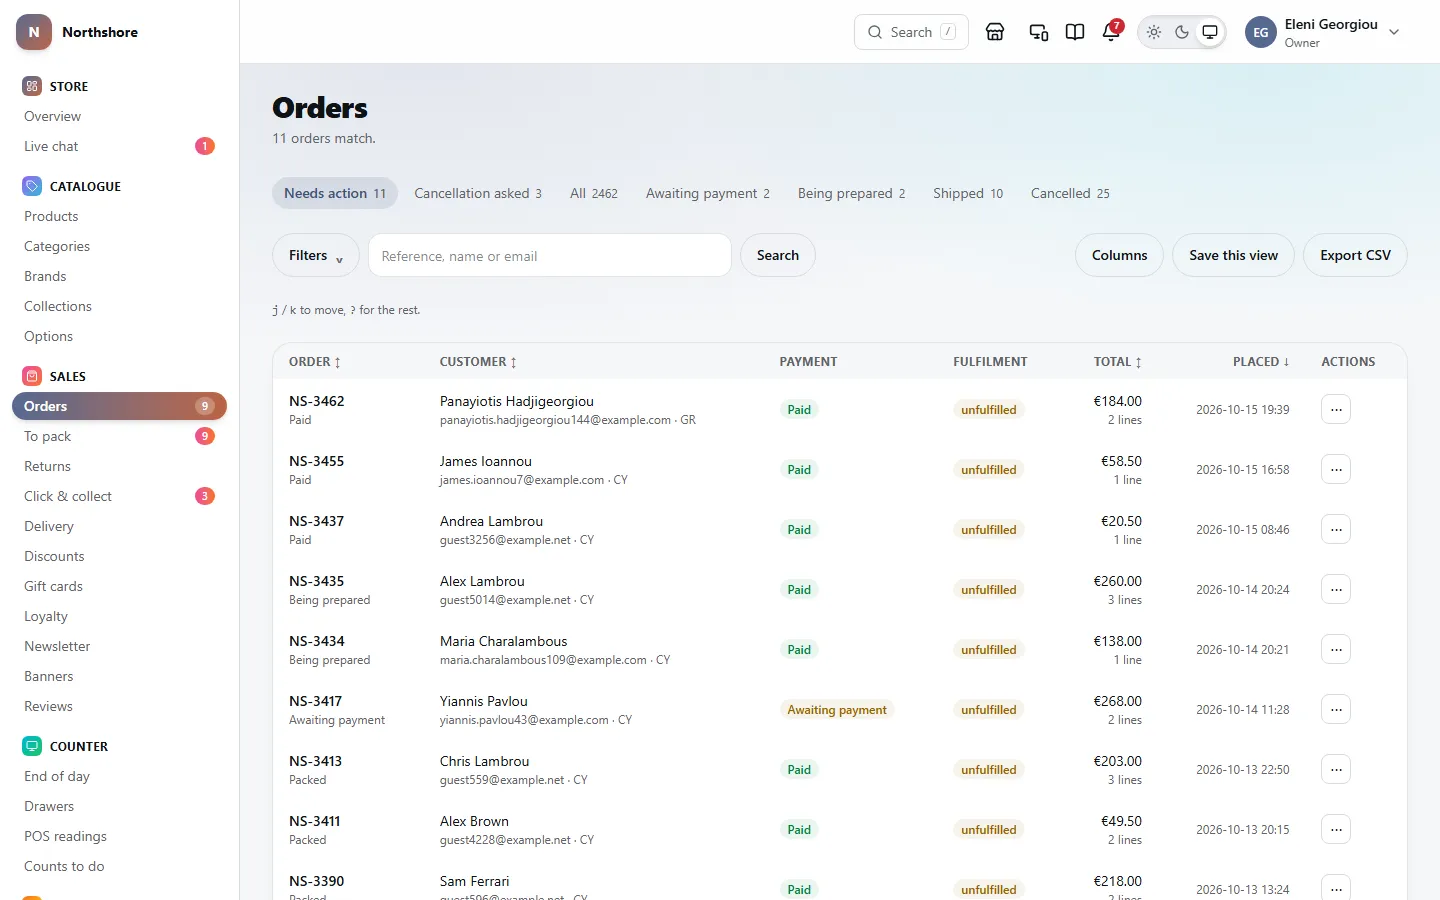1440x900 pixels.
Task: Select the Shipped tab
Action: 968,193
